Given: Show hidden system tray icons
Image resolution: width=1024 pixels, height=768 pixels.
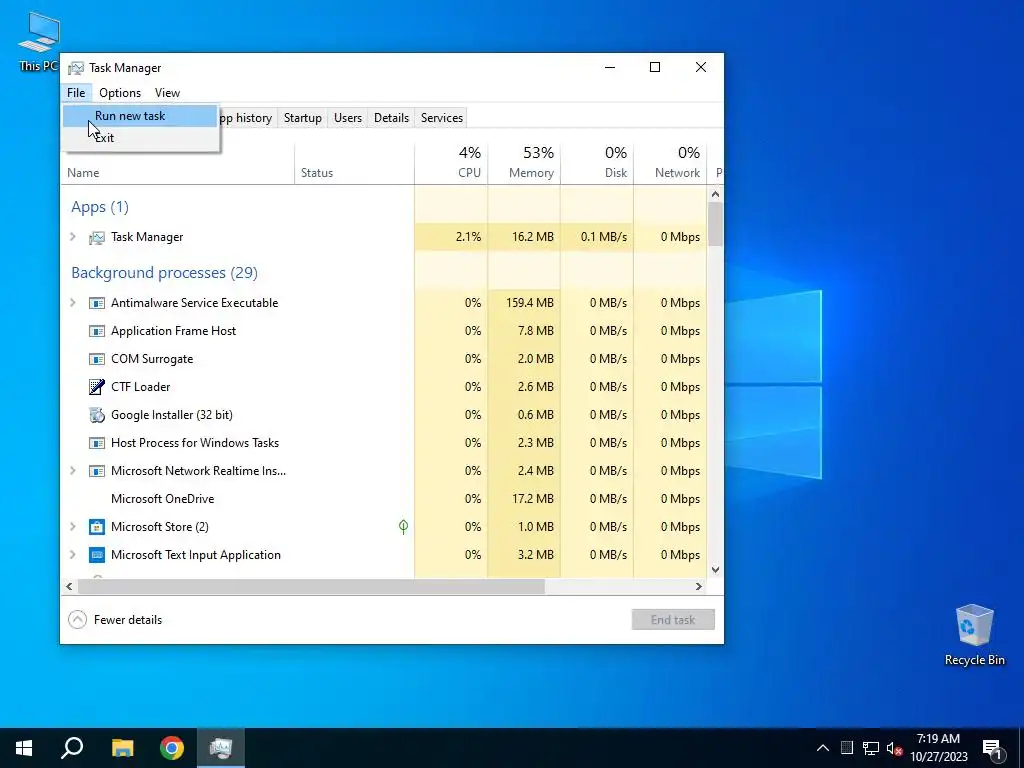Looking at the screenshot, I should pos(823,748).
